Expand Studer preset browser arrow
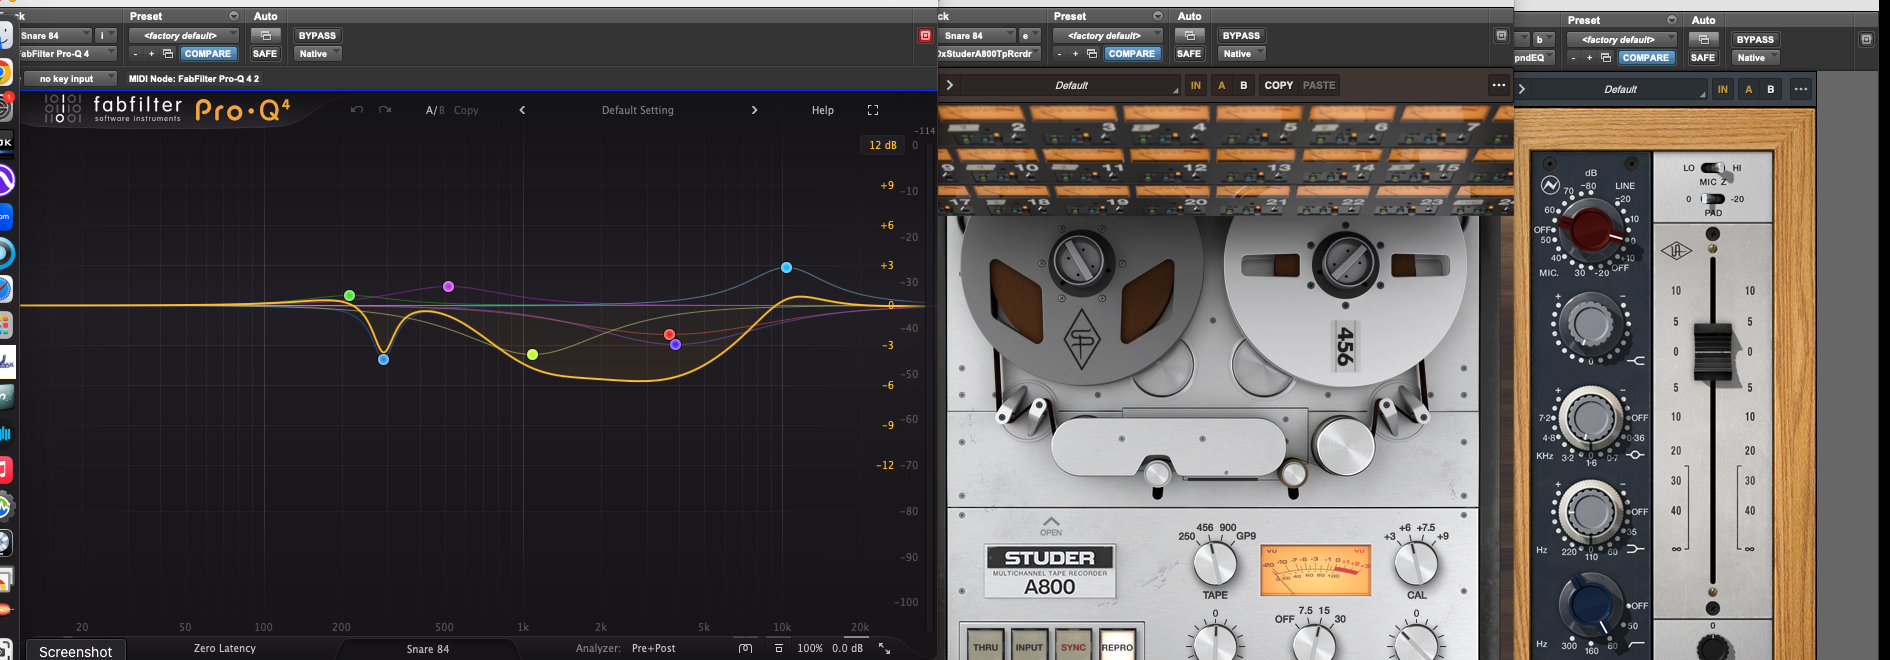Viewport: 1890px width, 660px height. [x=950, y=85]
